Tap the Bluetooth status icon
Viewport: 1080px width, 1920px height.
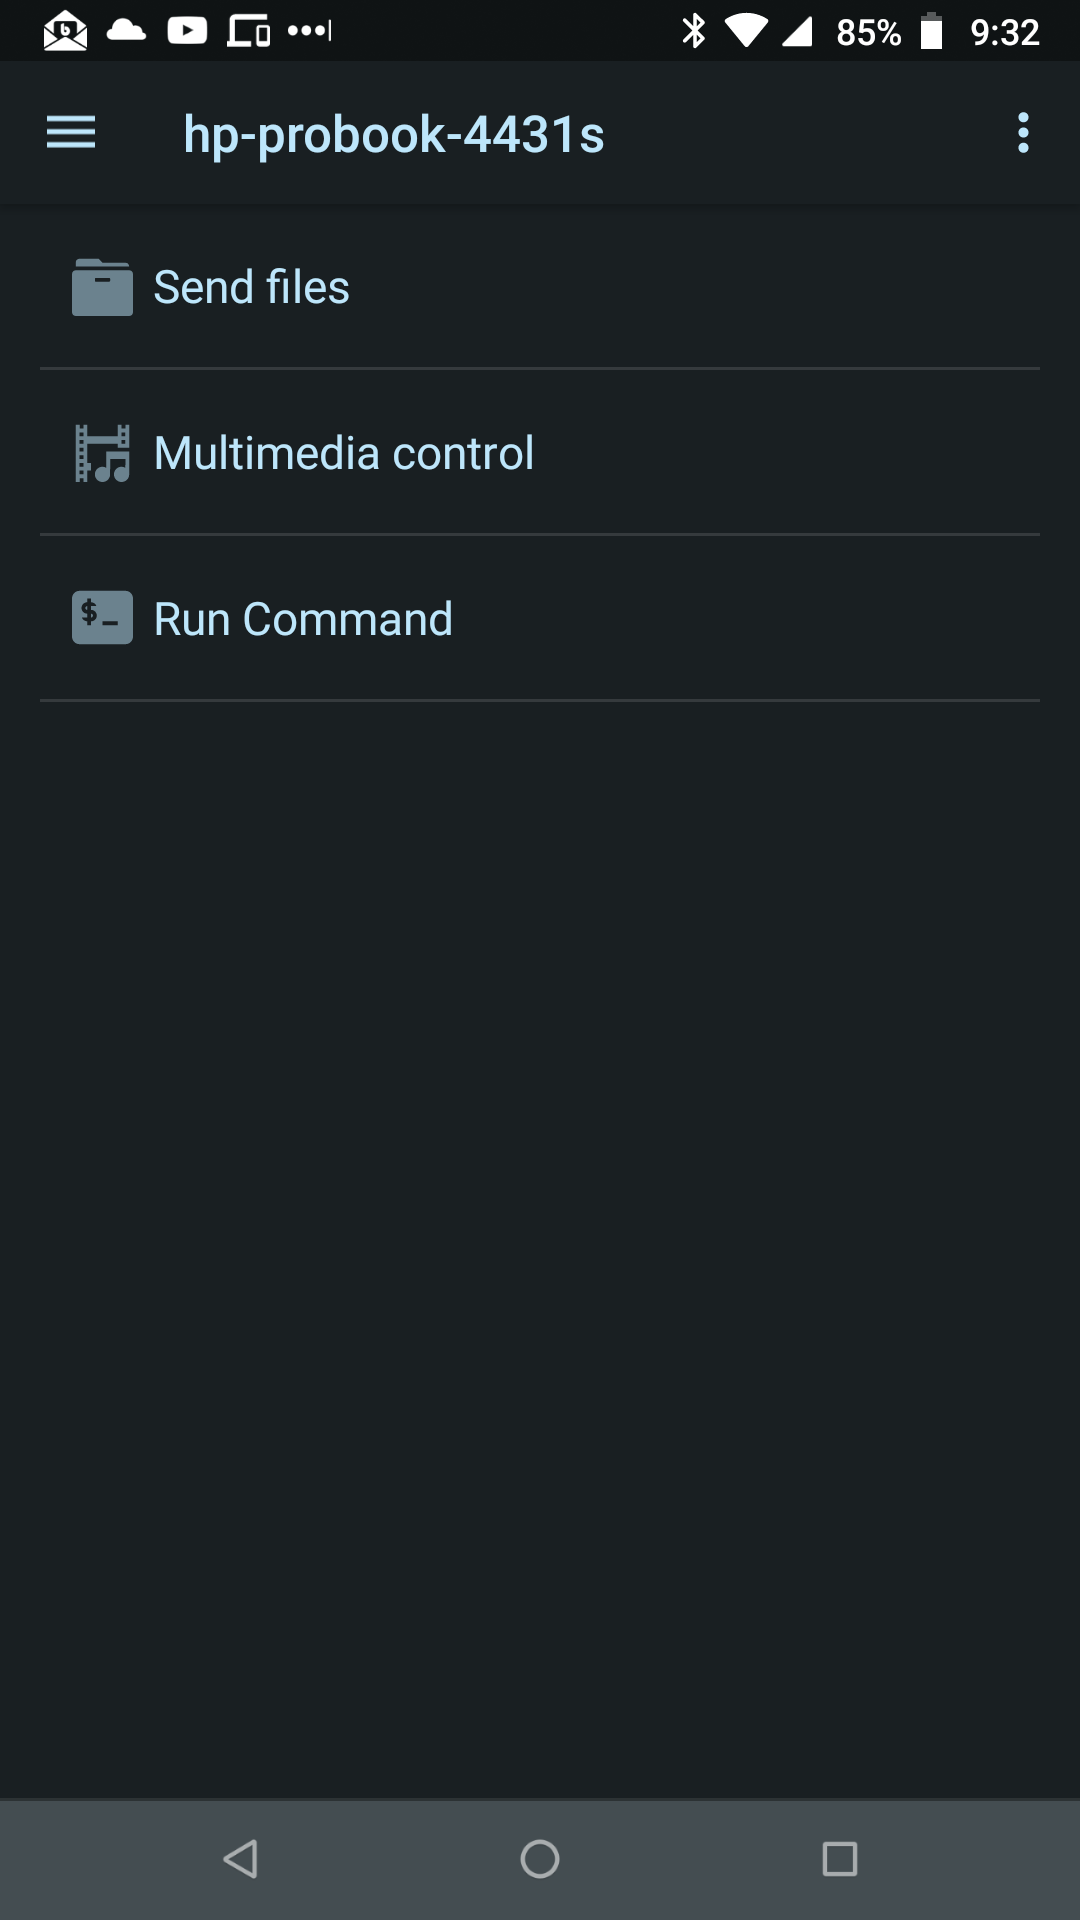coord(693,31)
